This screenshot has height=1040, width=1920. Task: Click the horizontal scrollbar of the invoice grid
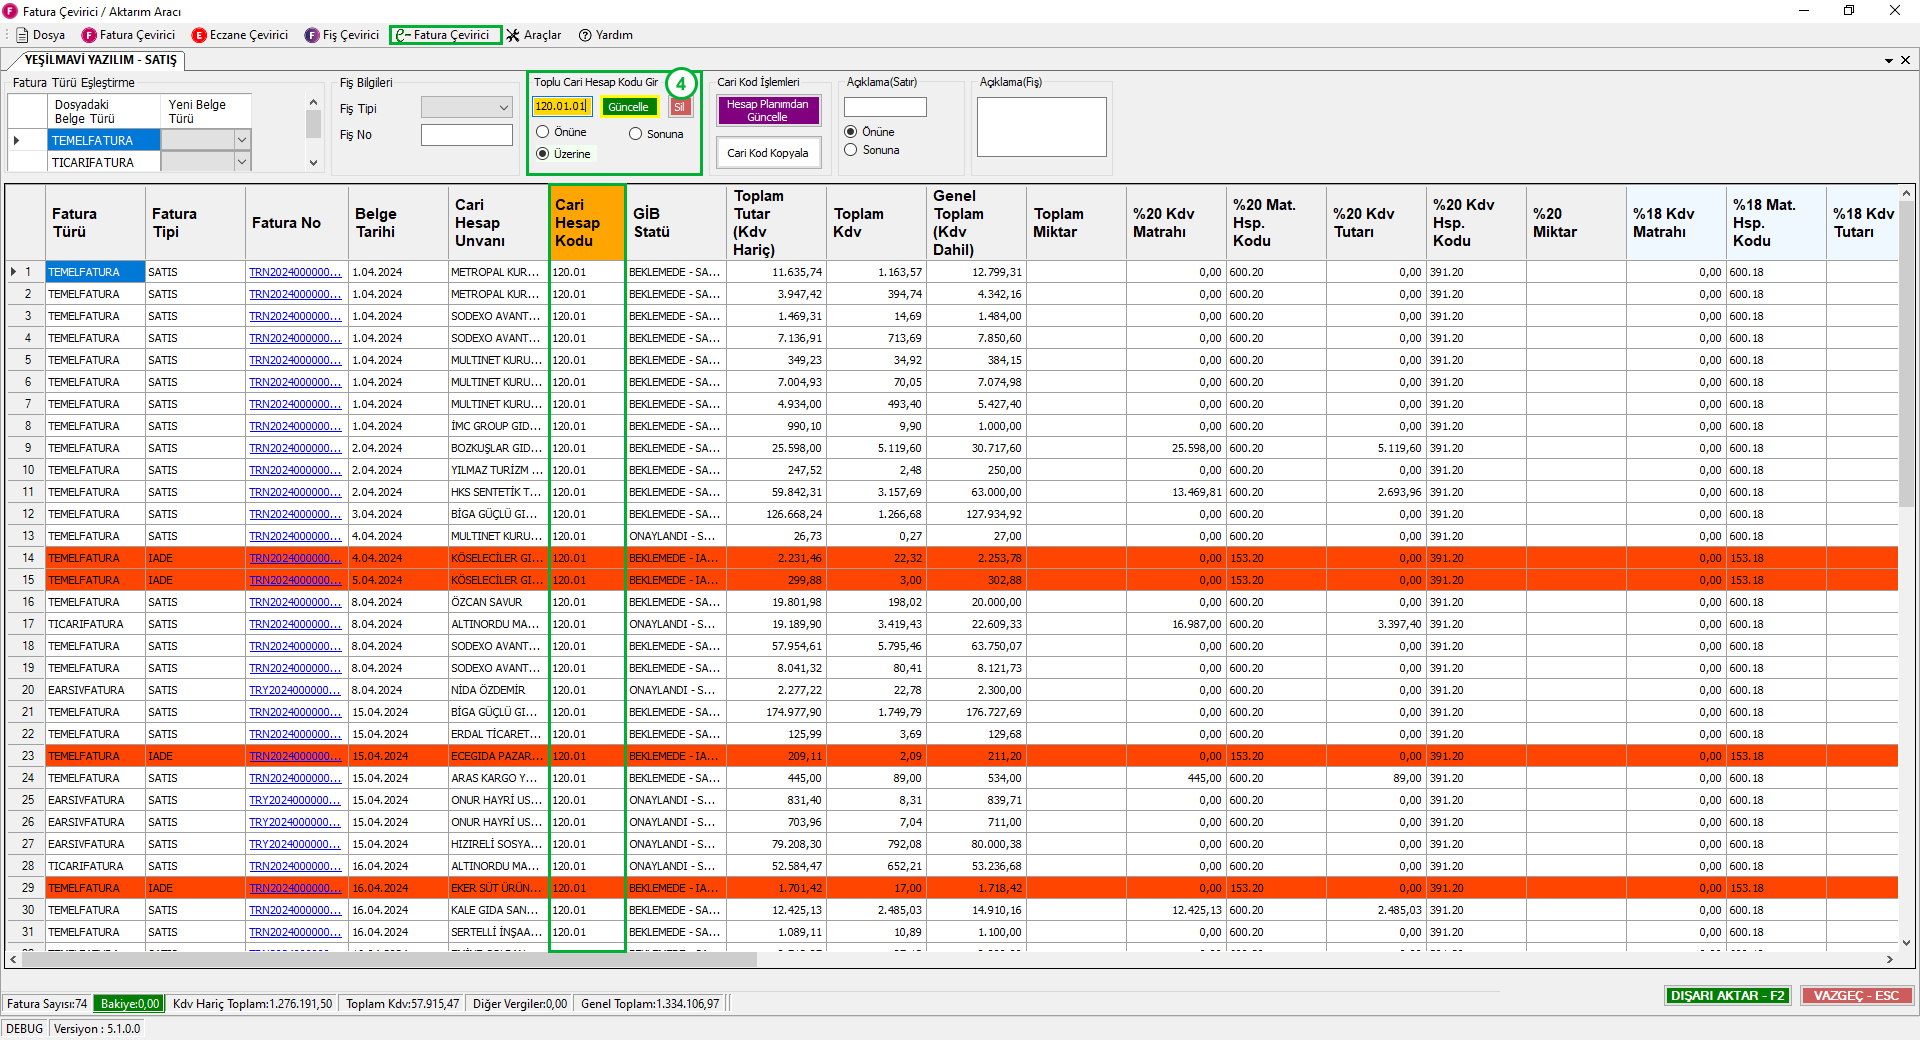pyautogui.click(x=390, y=959)
